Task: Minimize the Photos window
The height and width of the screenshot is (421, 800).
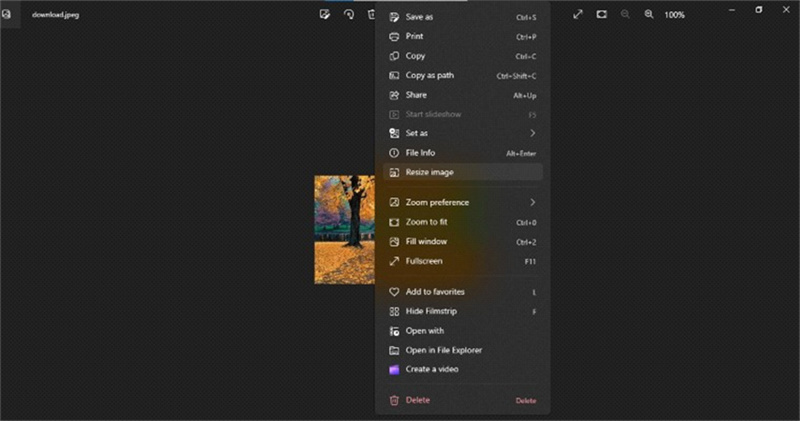Action: pyautogui.click(x=732, y=10)
